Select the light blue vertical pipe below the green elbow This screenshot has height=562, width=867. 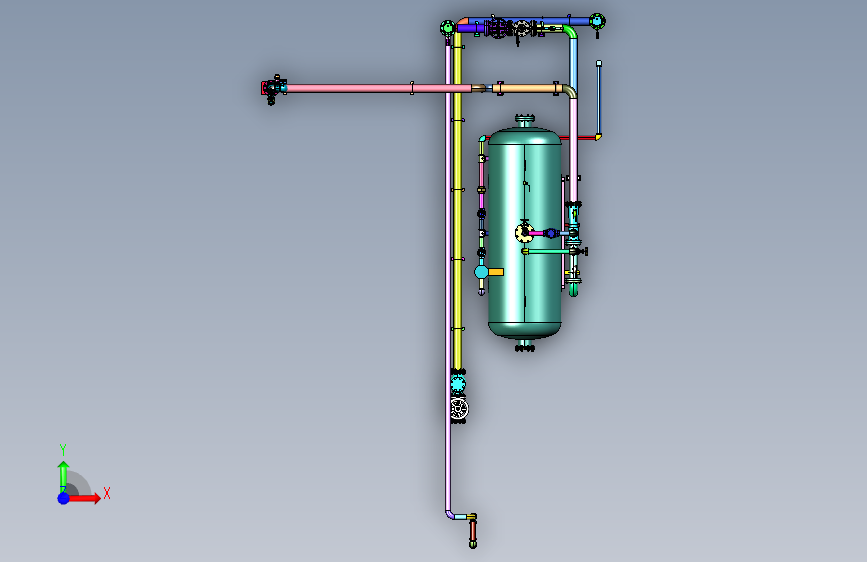coord(573,62)
